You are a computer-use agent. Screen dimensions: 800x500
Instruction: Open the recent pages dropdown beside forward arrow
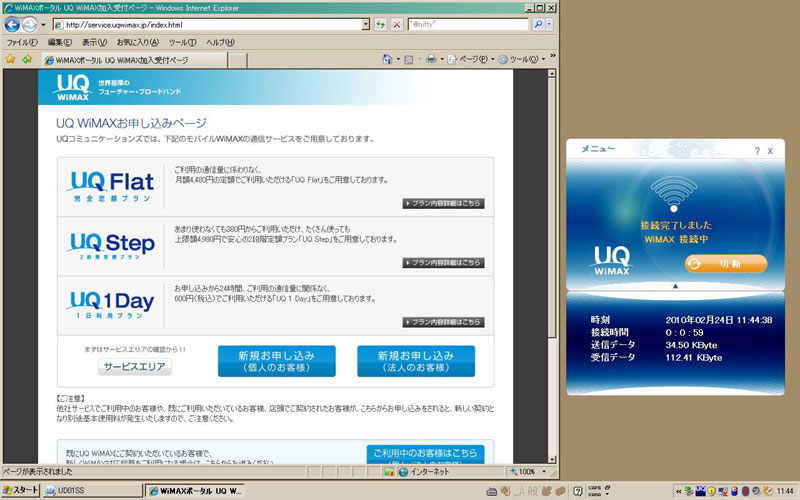43,24
